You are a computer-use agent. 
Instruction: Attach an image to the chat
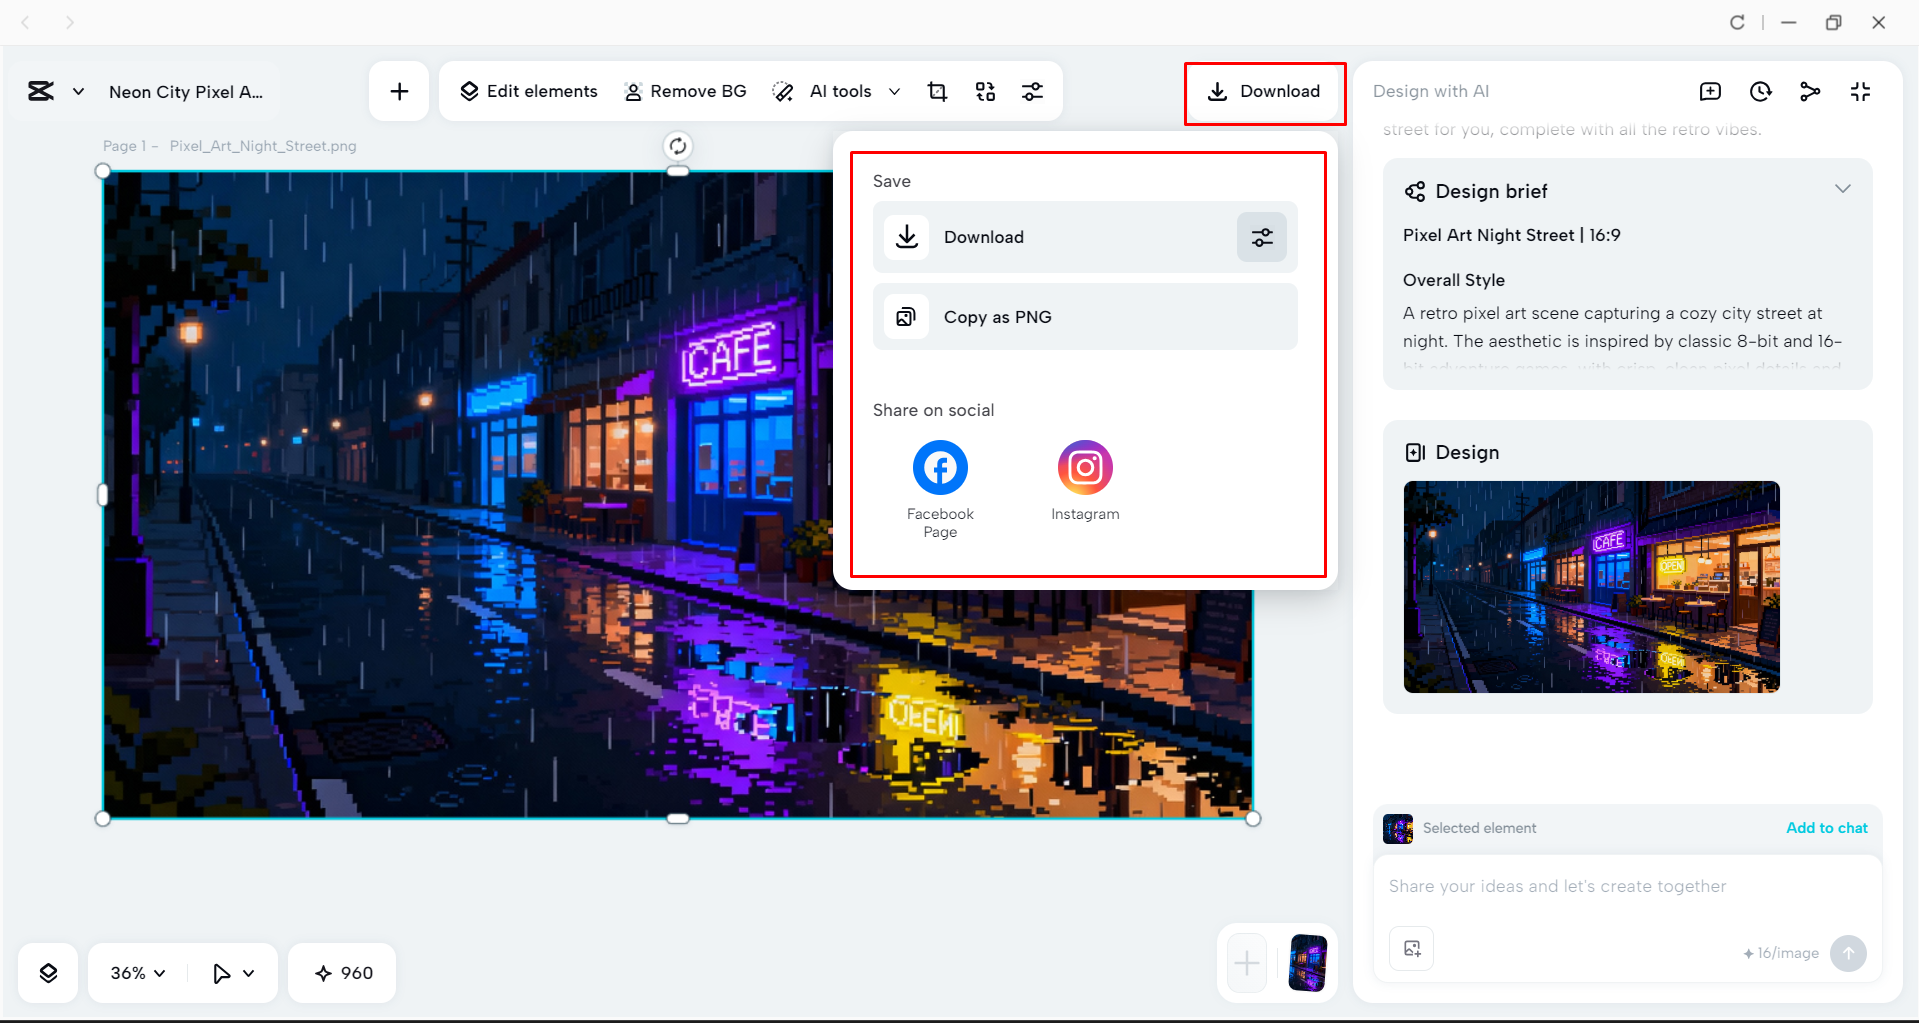tap(1411, 948)
